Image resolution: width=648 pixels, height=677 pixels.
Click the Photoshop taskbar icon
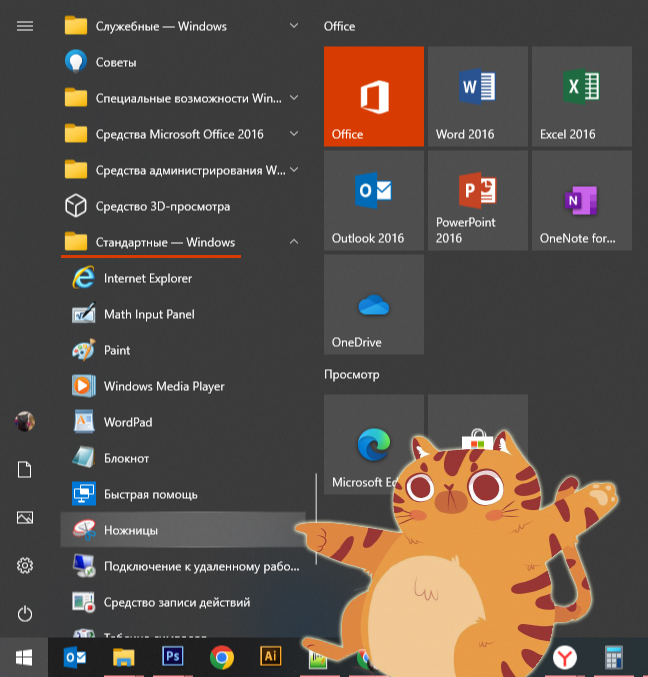[x=173, y=657]
